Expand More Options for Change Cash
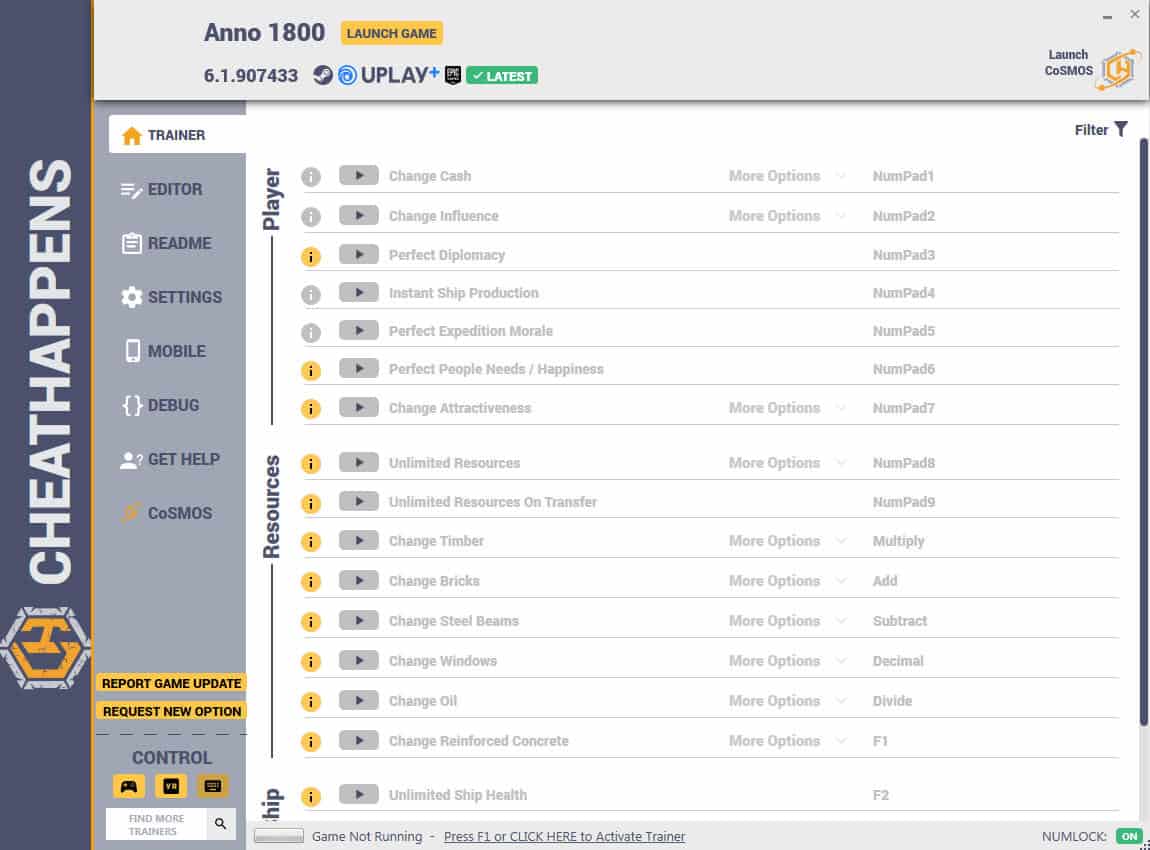 pyautogui.click(x=787, y=176)
